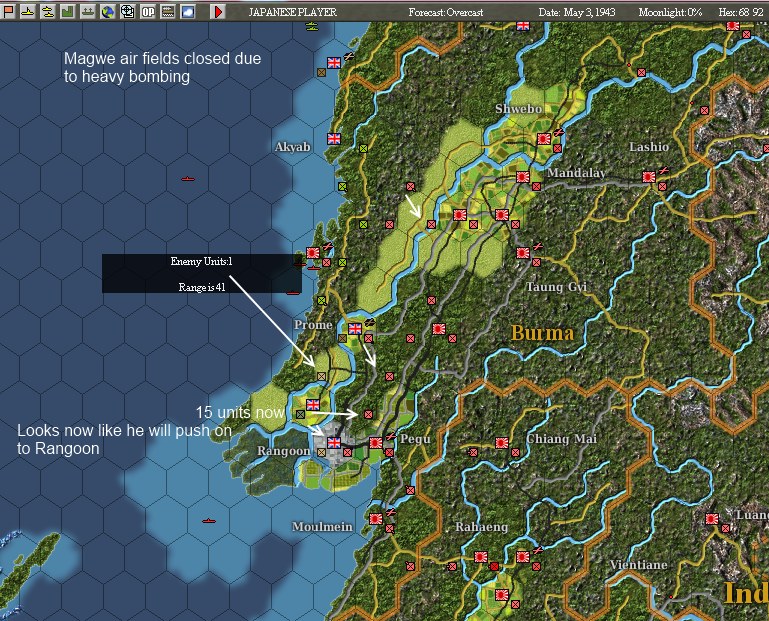Image resolution: width=769 pixels, height=621 pixels.
Task: Click the Moonlight: 0% status text
Action: (x=670, y=12)
